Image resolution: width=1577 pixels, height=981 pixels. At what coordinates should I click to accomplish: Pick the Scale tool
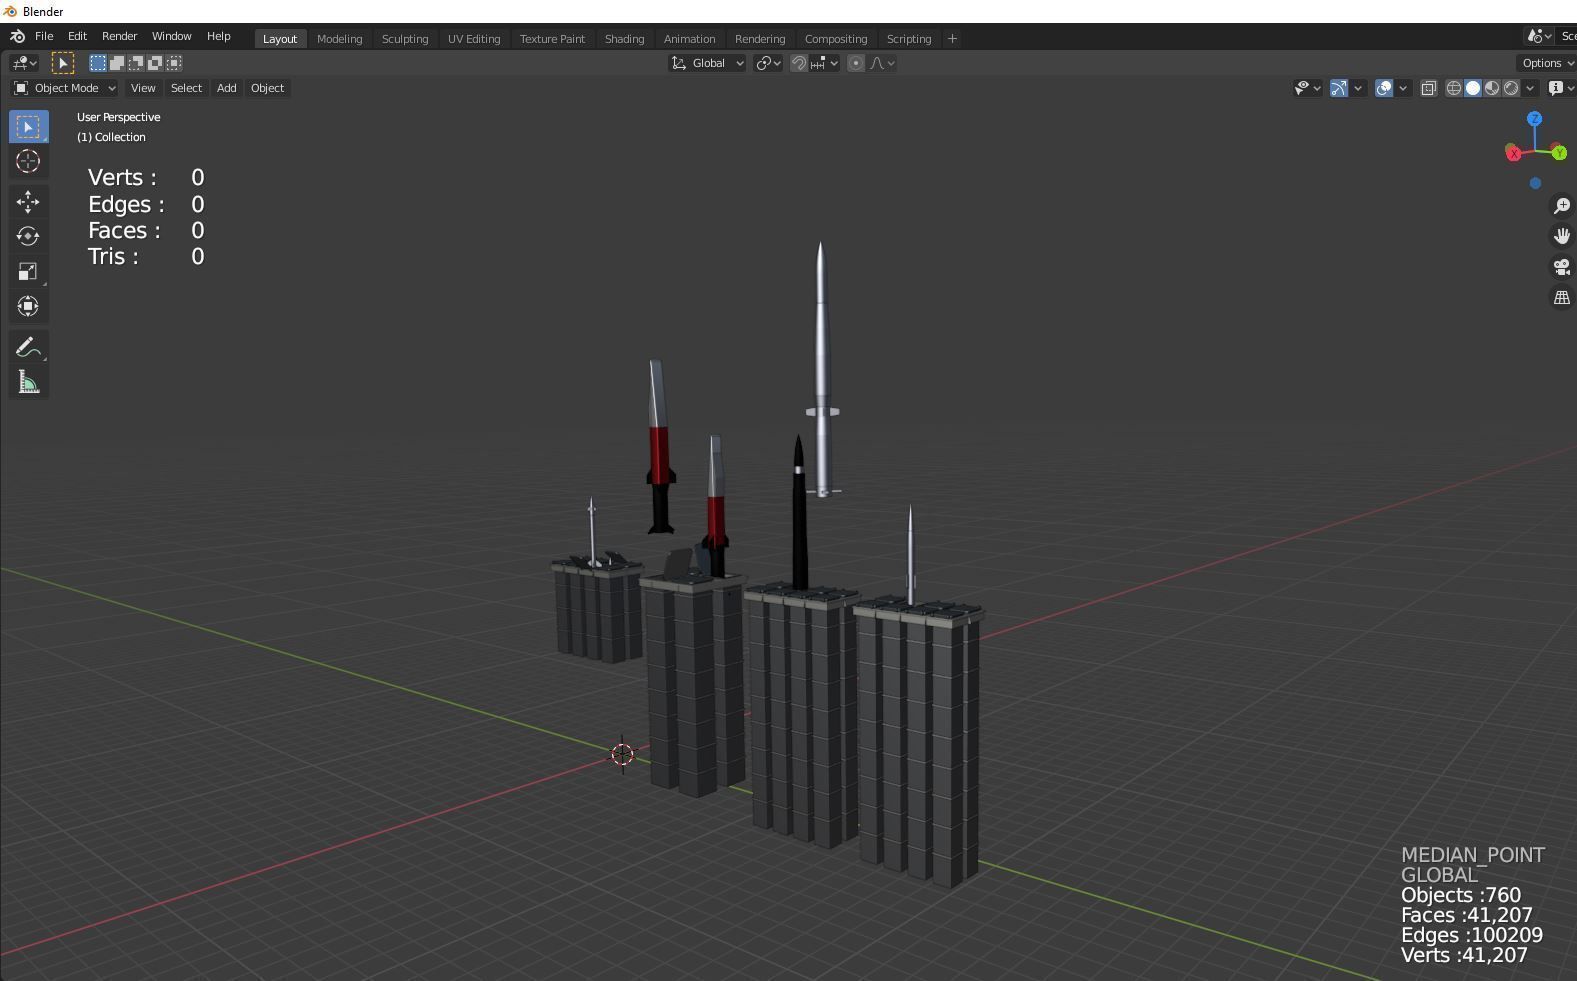point(28,271)
